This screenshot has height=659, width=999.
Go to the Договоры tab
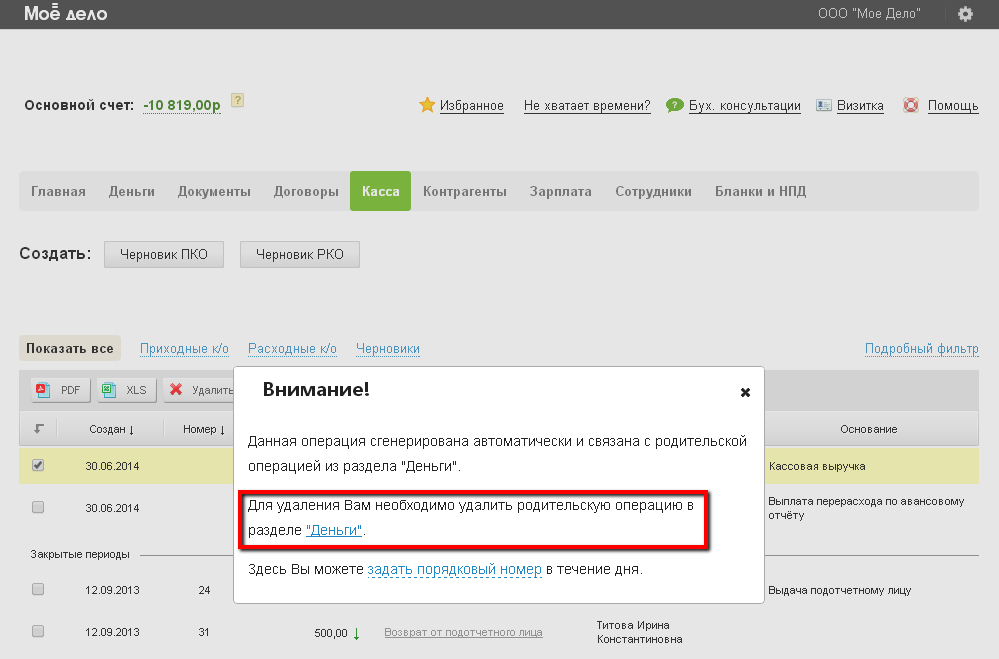306,191
